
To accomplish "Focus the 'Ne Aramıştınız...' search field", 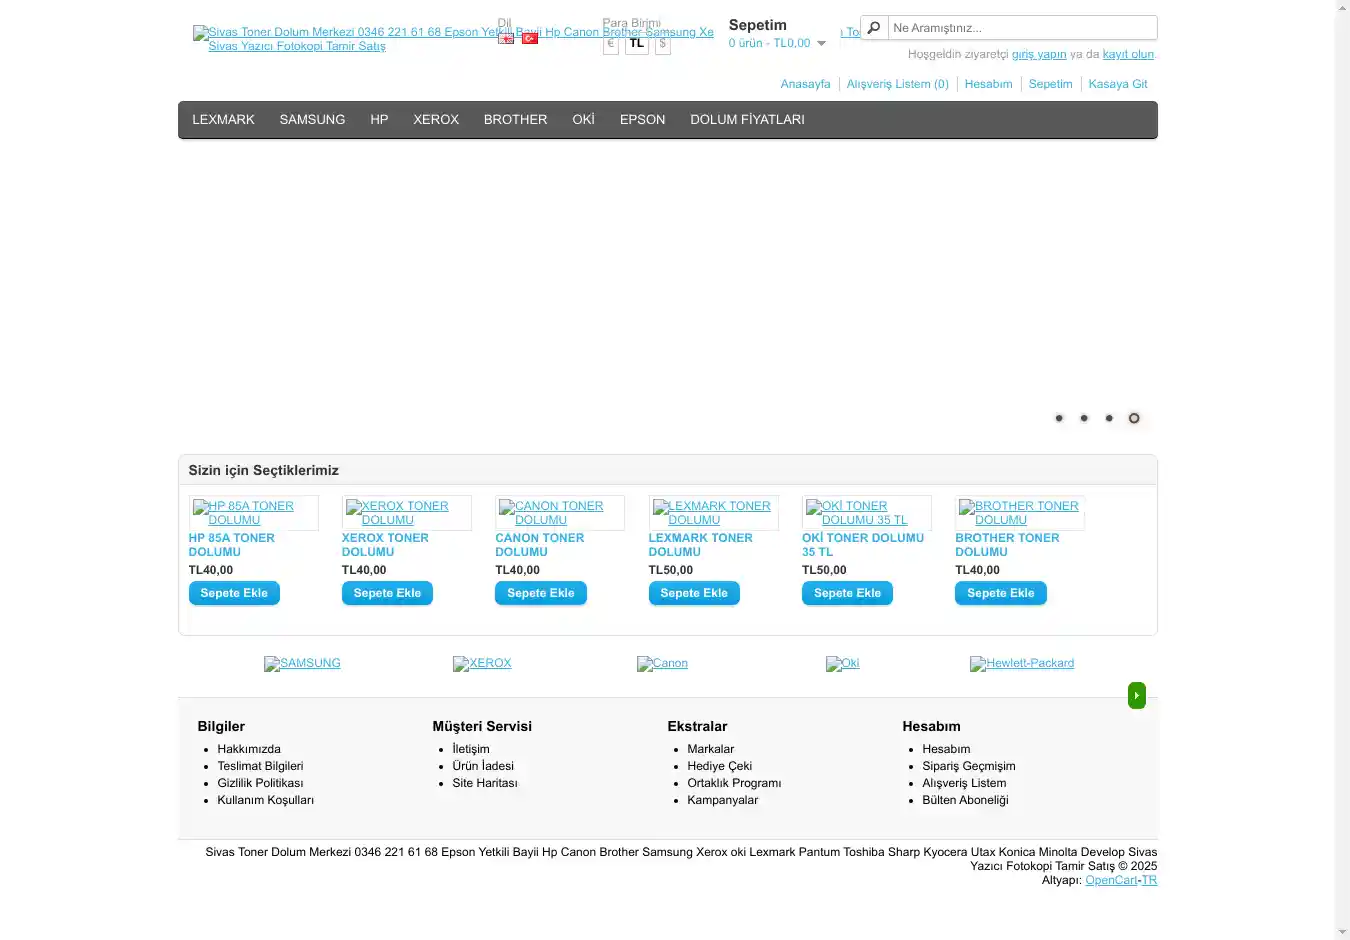I will click(1020, 28).
